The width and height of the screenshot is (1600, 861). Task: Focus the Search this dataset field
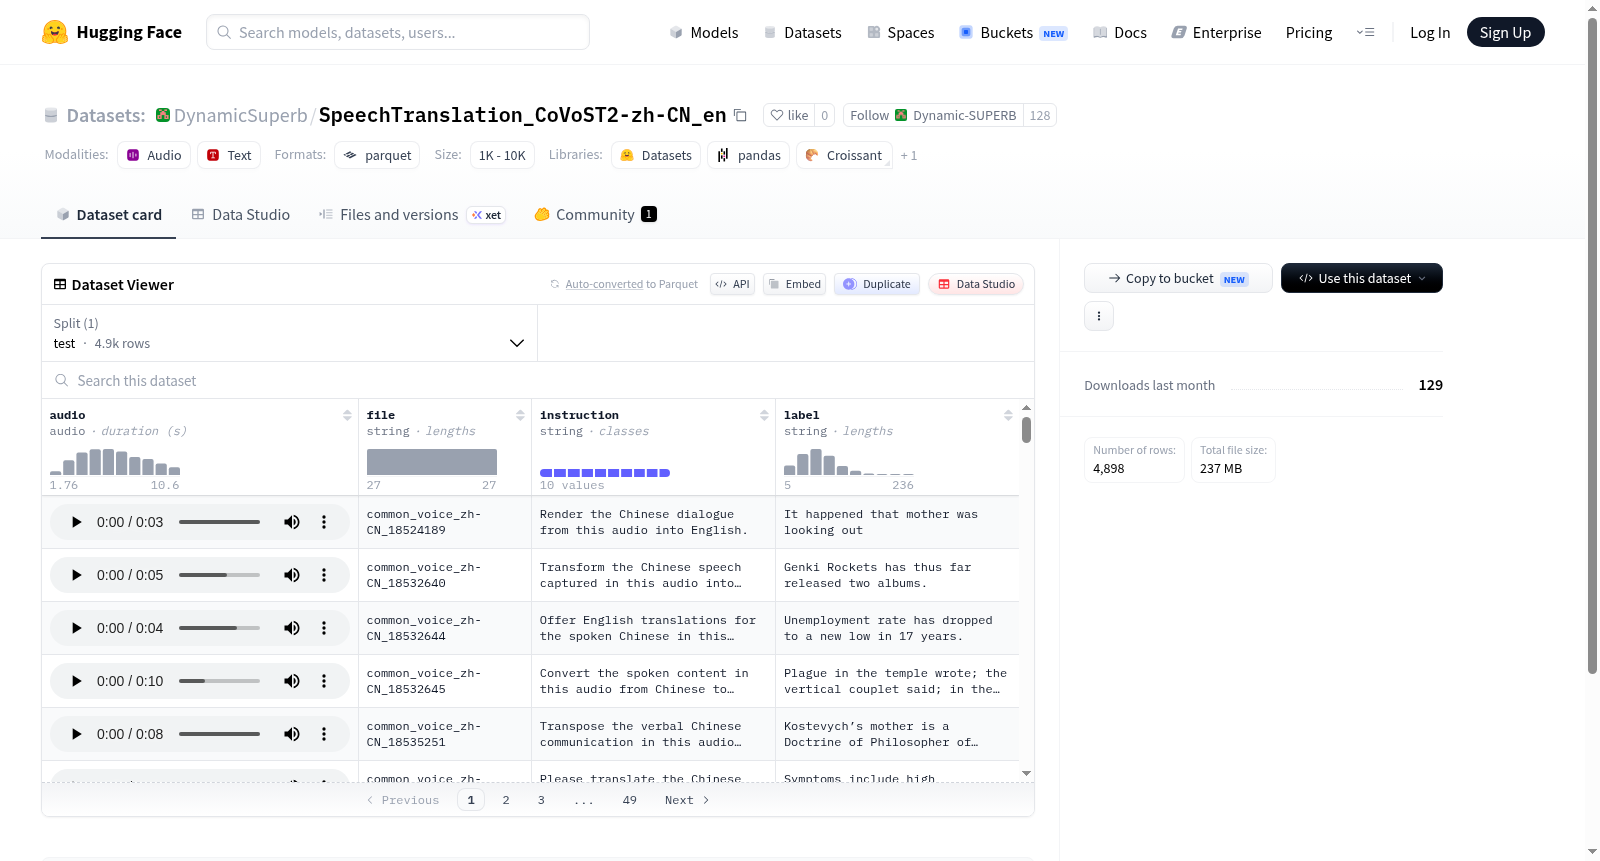(x=538, y=380)
